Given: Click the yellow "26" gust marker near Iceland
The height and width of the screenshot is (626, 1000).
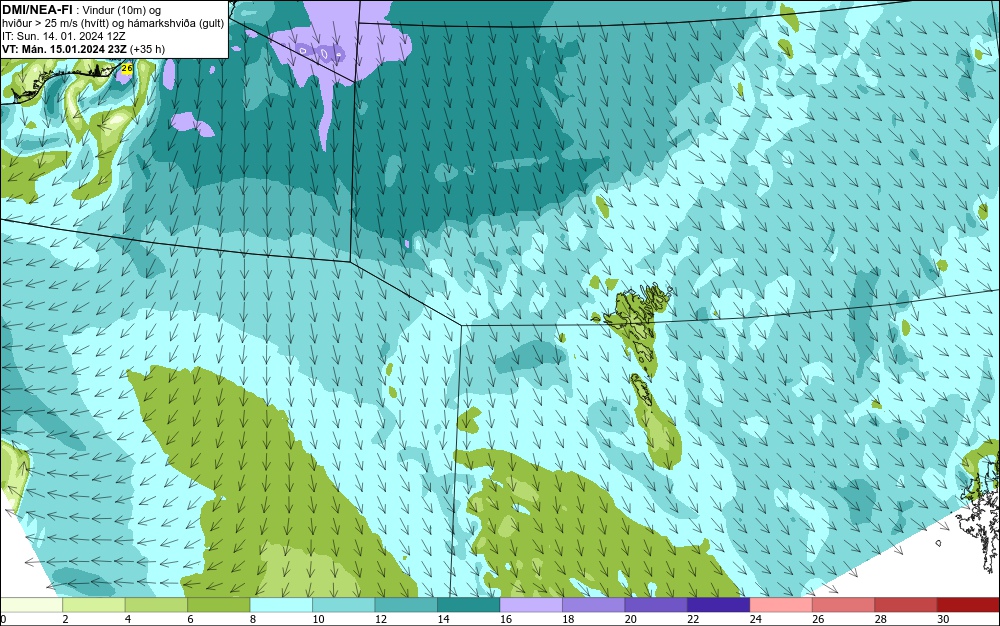Looking at the screenshot, I should tap(126, 68).
